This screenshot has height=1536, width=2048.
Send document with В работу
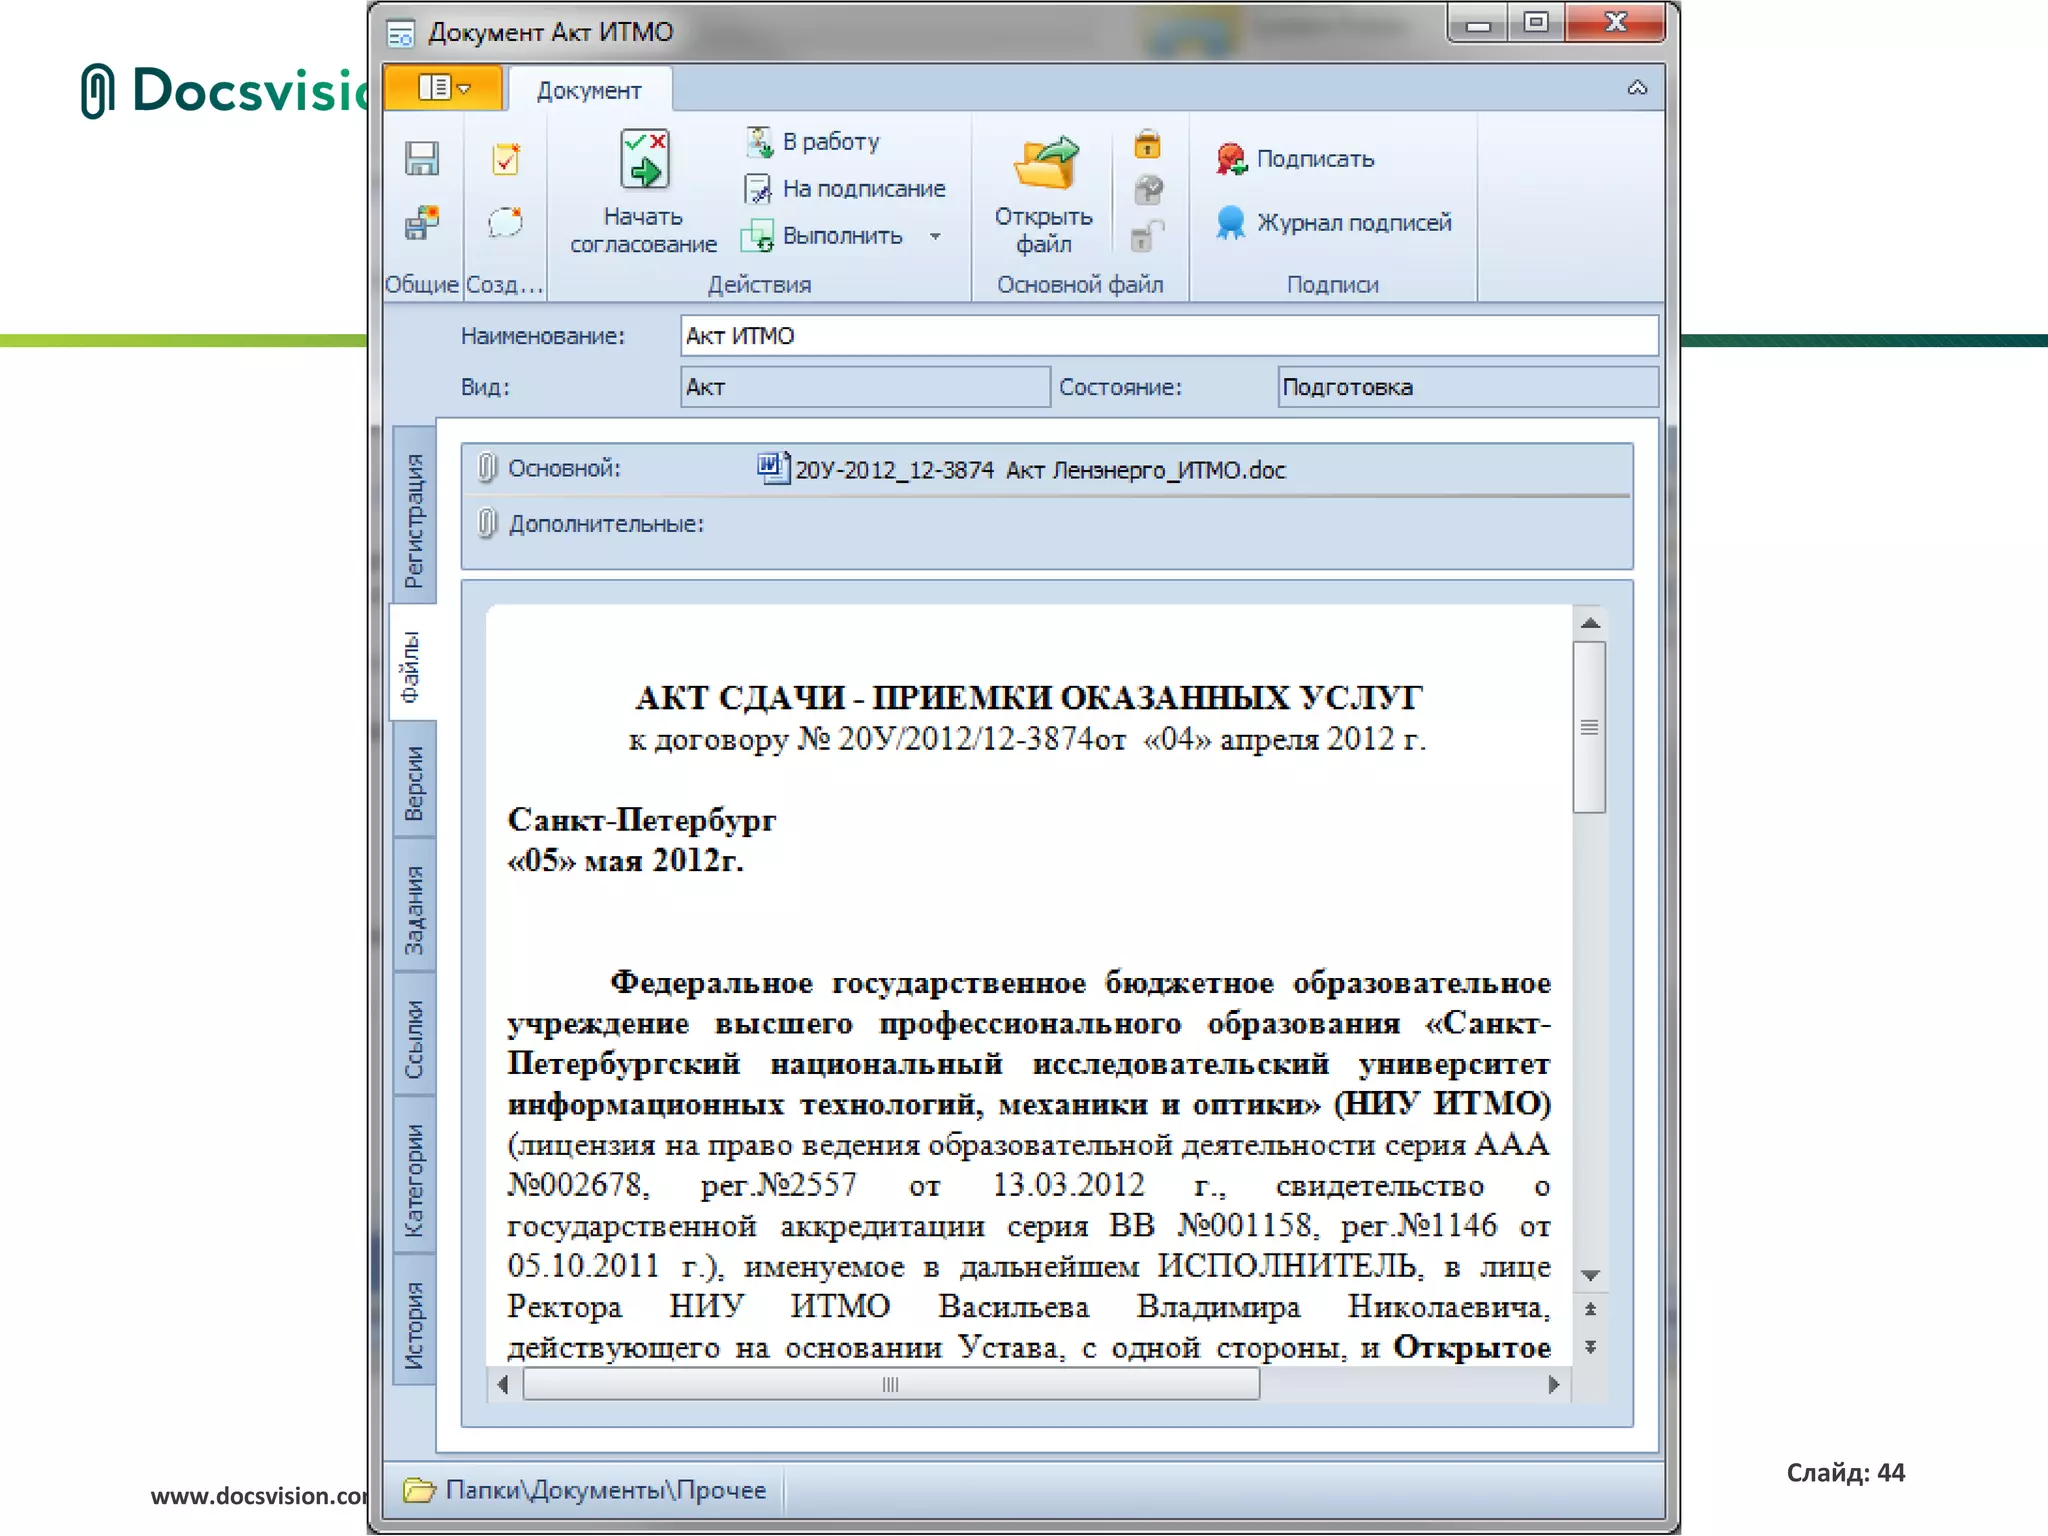coord(813,142)
